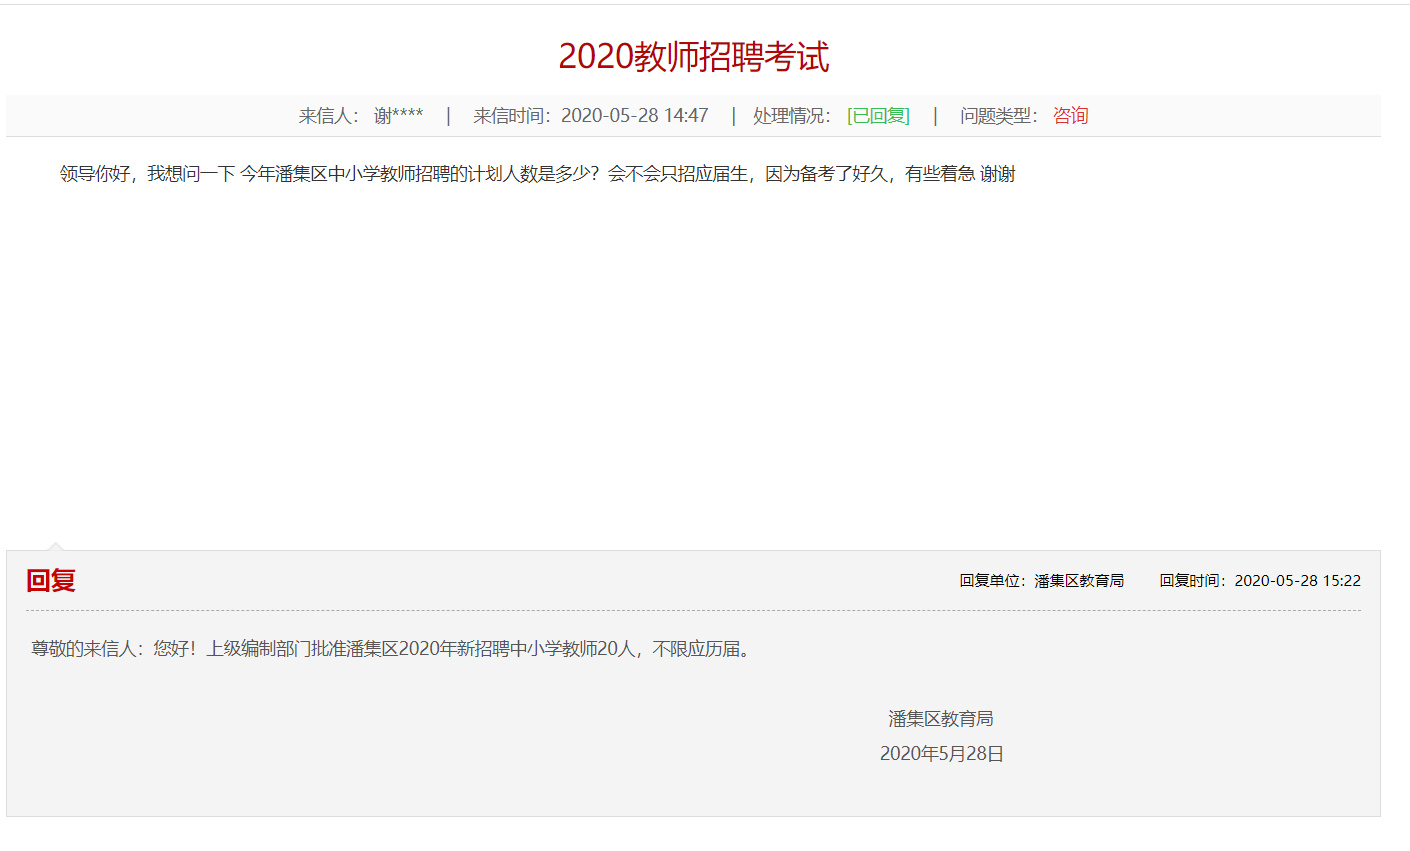Viewport: 1410px width, 851px height.
Task: Click the 回复单位 label in reply header
Action: [995, 581]
